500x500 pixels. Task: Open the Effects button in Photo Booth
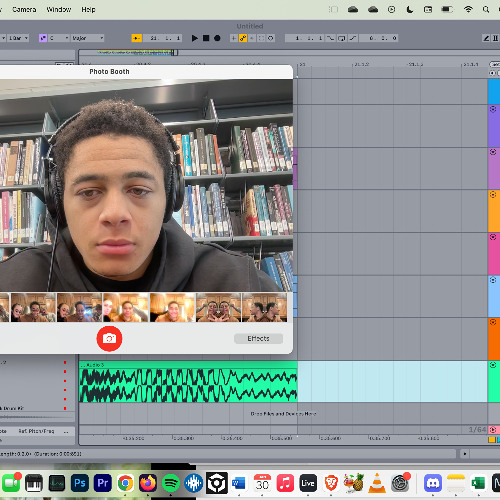pos(258,339)
